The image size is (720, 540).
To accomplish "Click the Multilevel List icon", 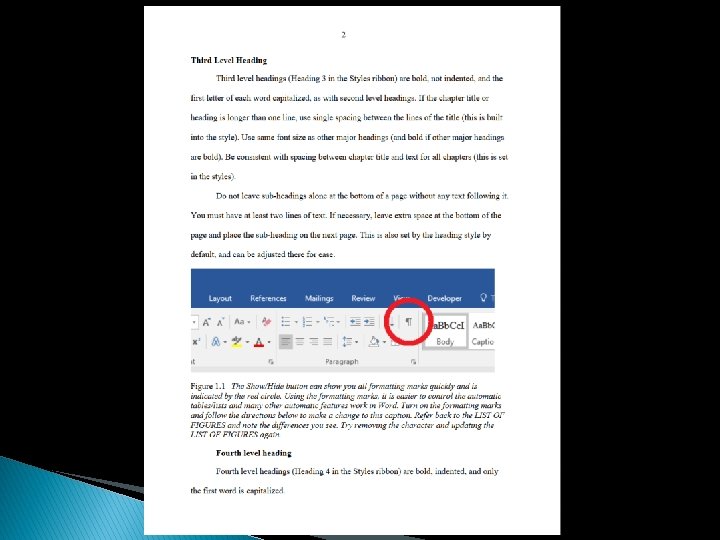I will (329, 322).
